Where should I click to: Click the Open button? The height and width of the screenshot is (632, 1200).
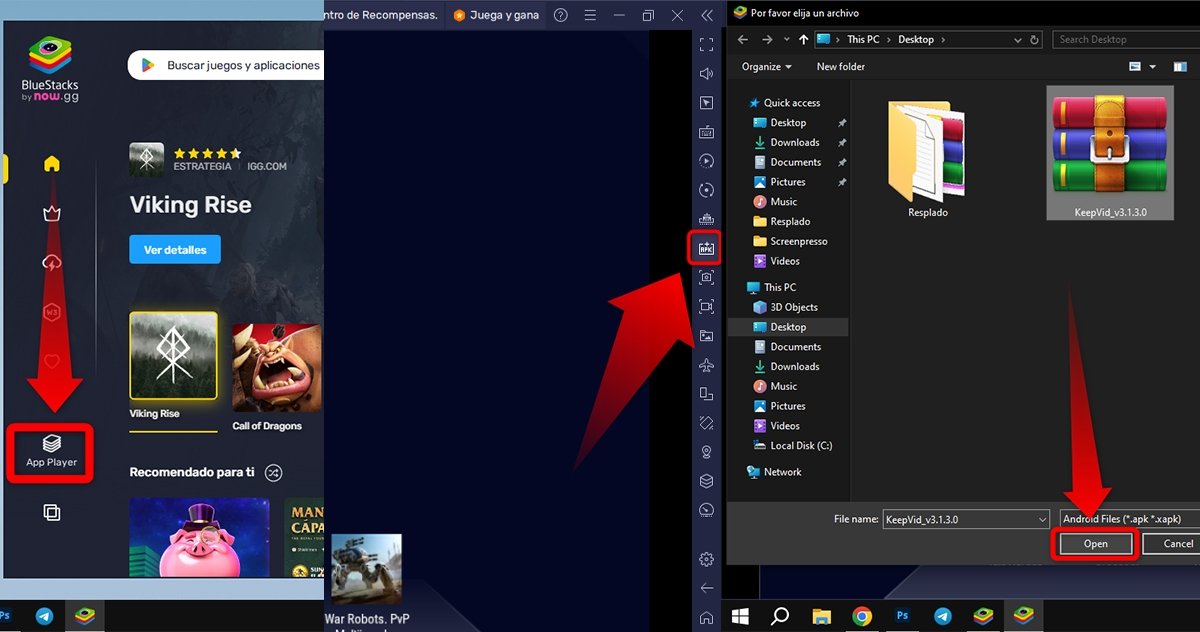(1096, 544)
